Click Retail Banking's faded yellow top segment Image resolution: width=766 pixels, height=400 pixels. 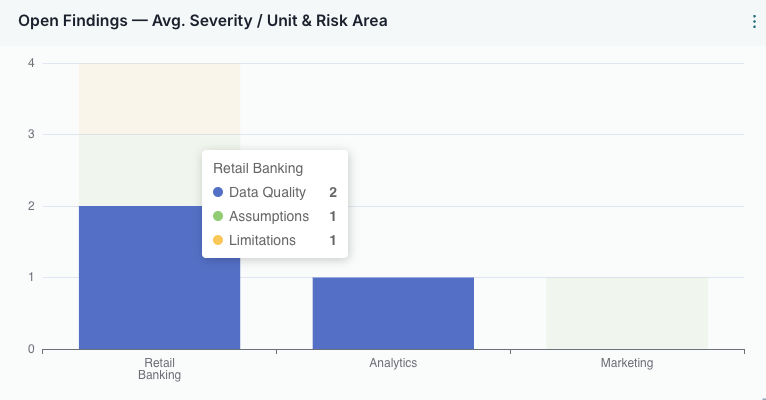click(159, 98)
